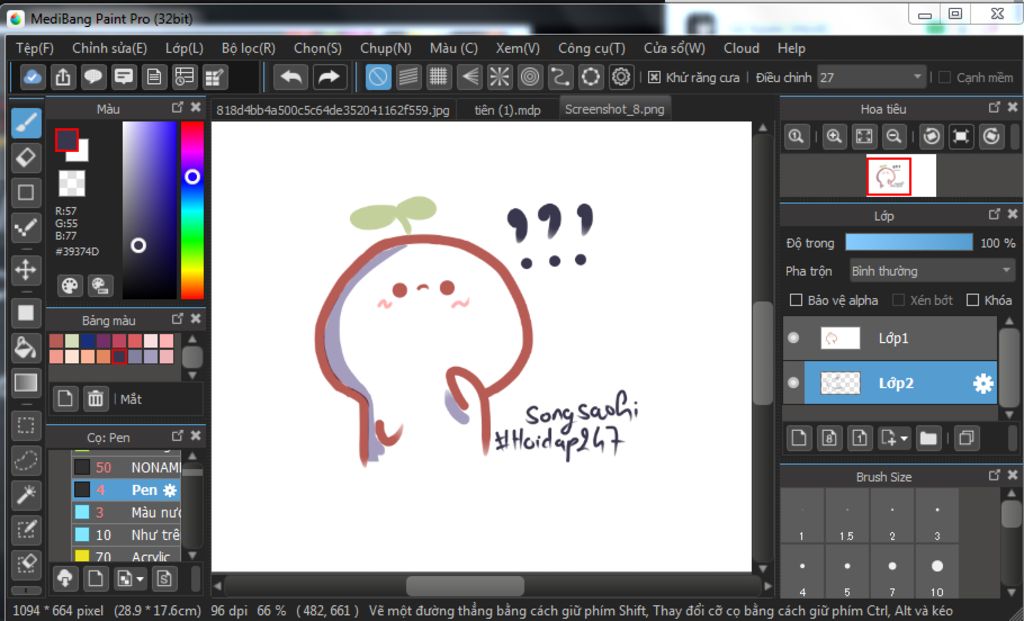Select the Lasso selection tool
The image size is (1024, 621).
26,460
